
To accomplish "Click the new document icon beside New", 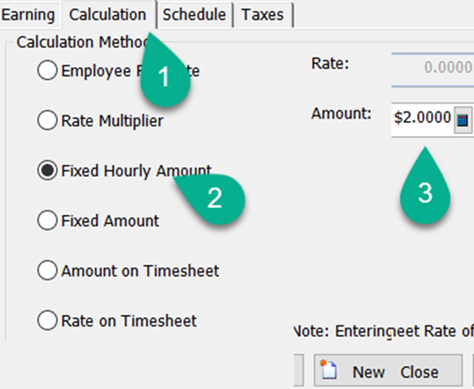I will [x=329, y=369].
